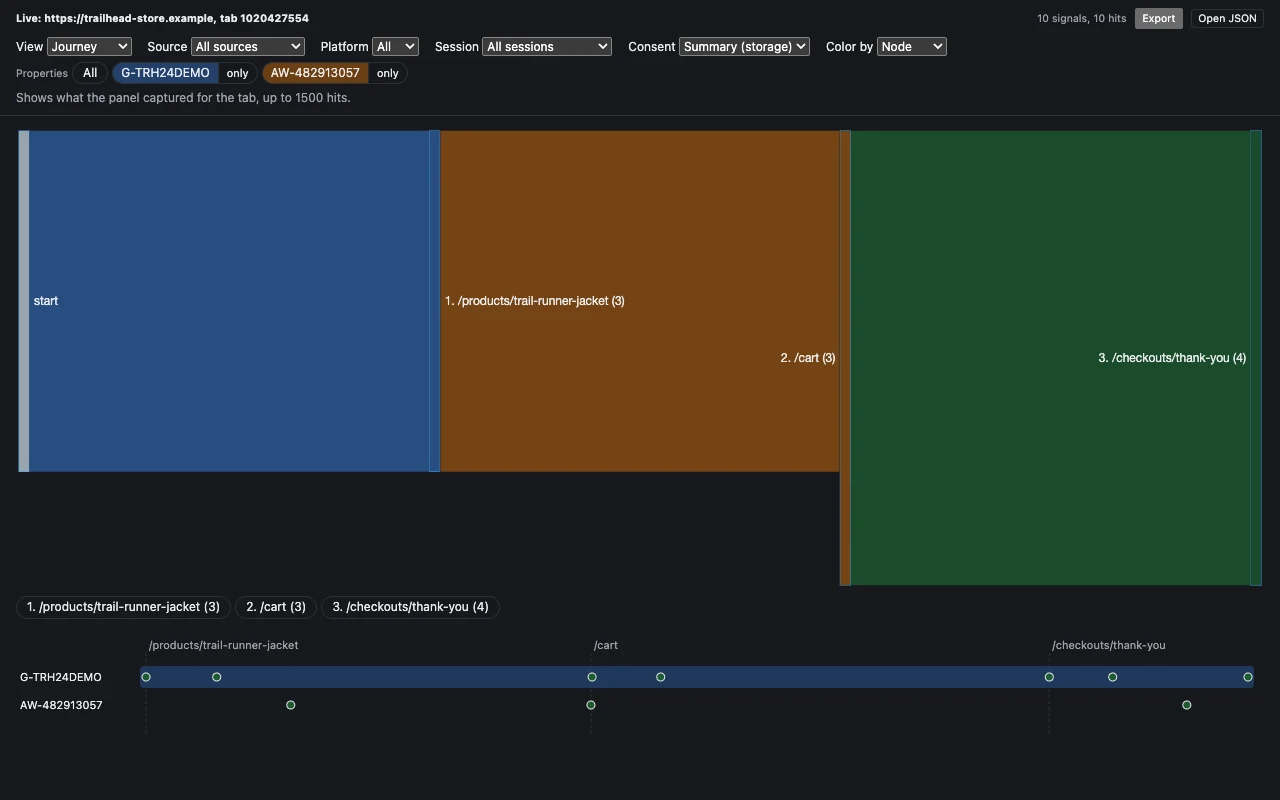1280x800 pixels.
Task: Select the '2. /cart (3)' chip below the diagram
Action: [x=276, y=607]
